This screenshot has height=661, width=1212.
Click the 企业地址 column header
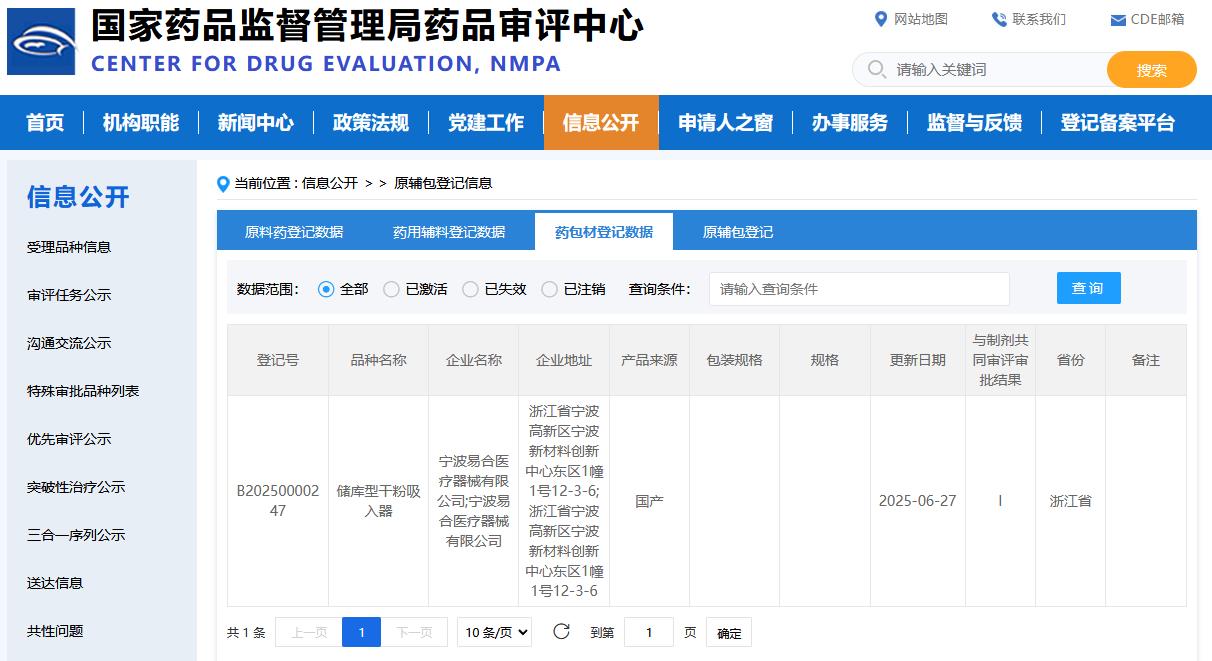(x=564, y=360)
